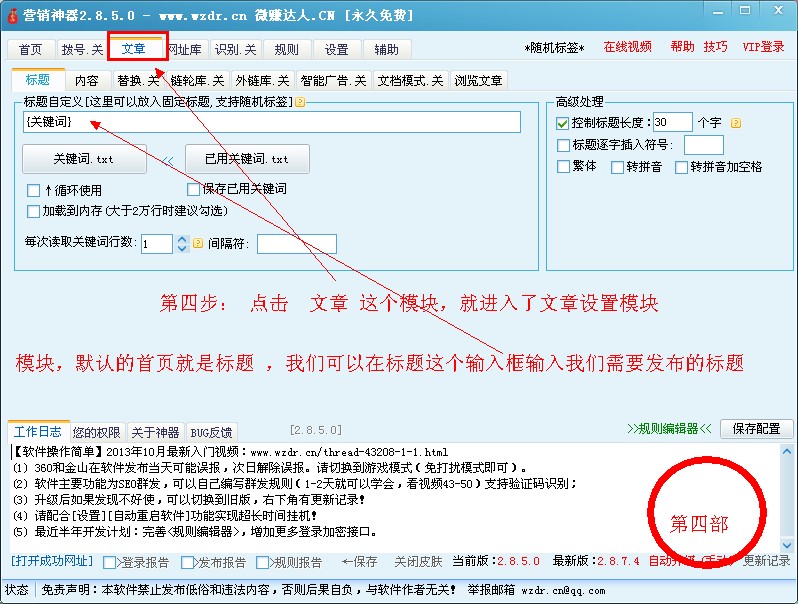This screenshot has height=604, width=798.
Task: Check the 繁体 option
Action: (x=563, y=166)
